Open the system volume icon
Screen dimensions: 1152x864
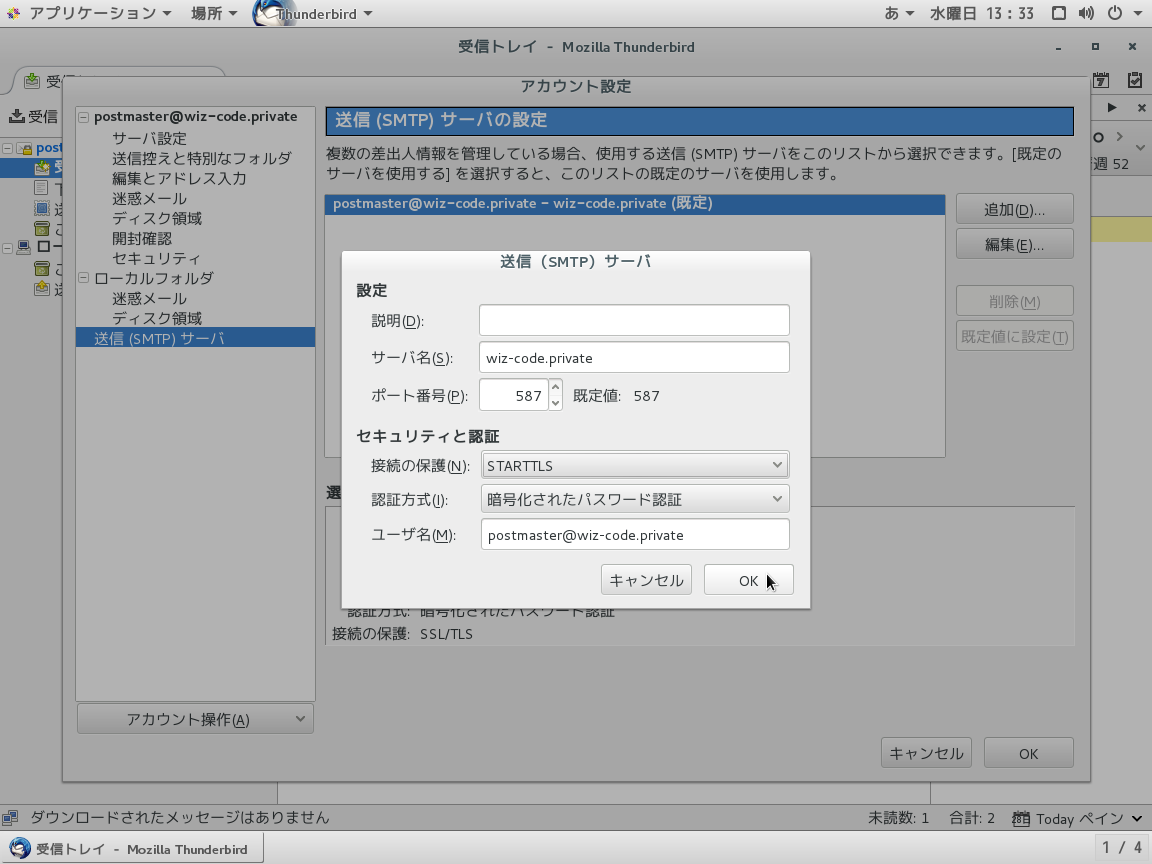point(1086,13)
